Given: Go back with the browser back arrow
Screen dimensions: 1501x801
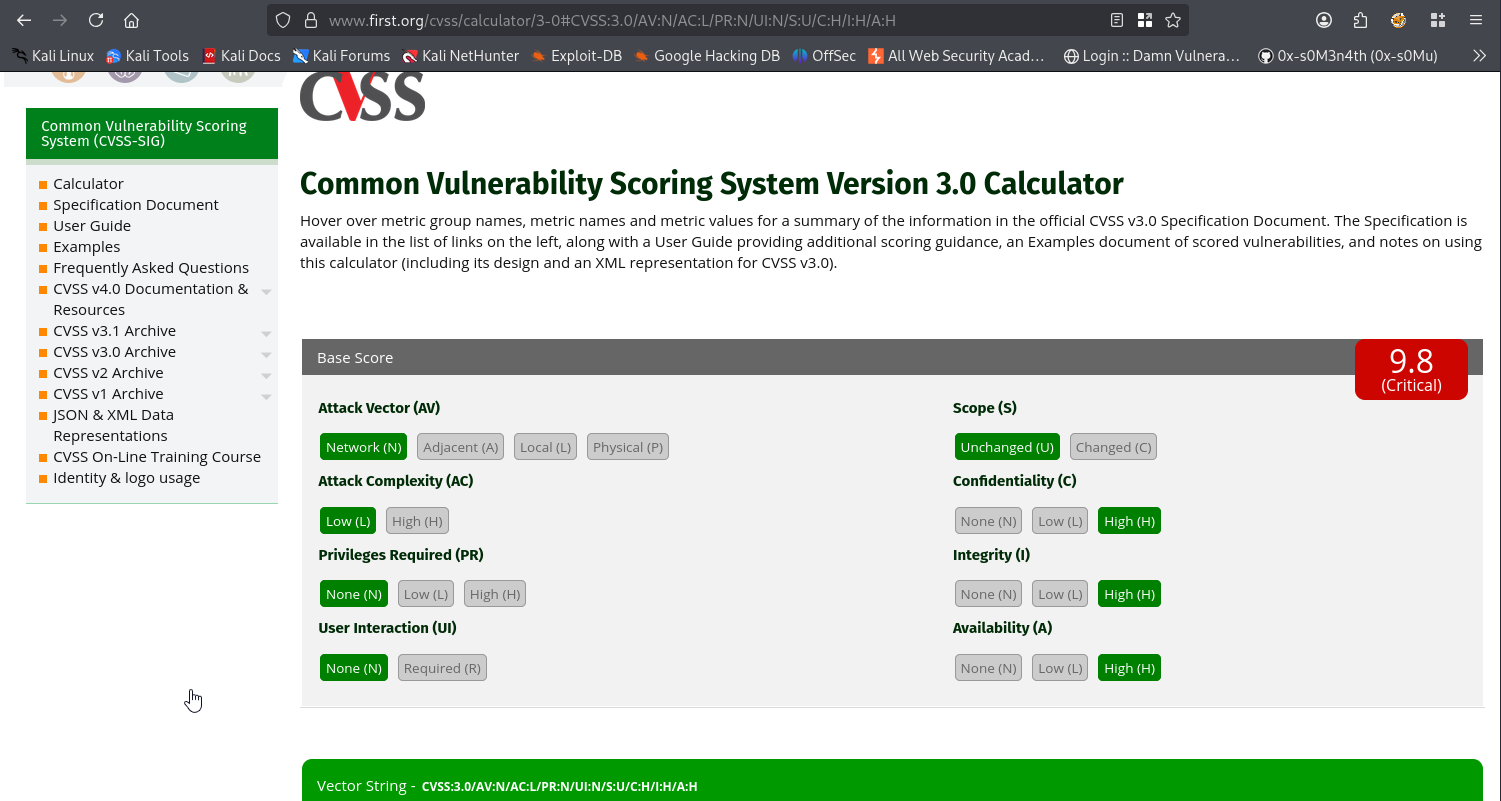Looking at the screenshot, I should 24,20.
